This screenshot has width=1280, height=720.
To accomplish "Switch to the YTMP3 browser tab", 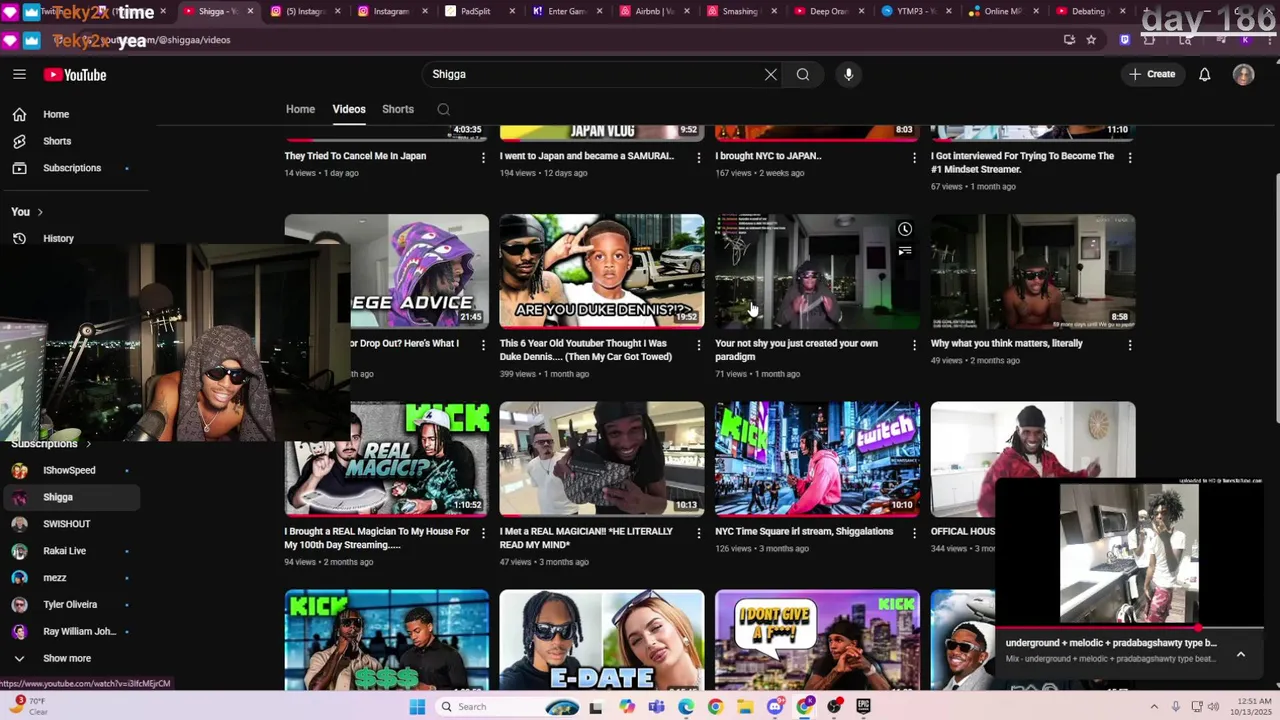I will (915, 12).
